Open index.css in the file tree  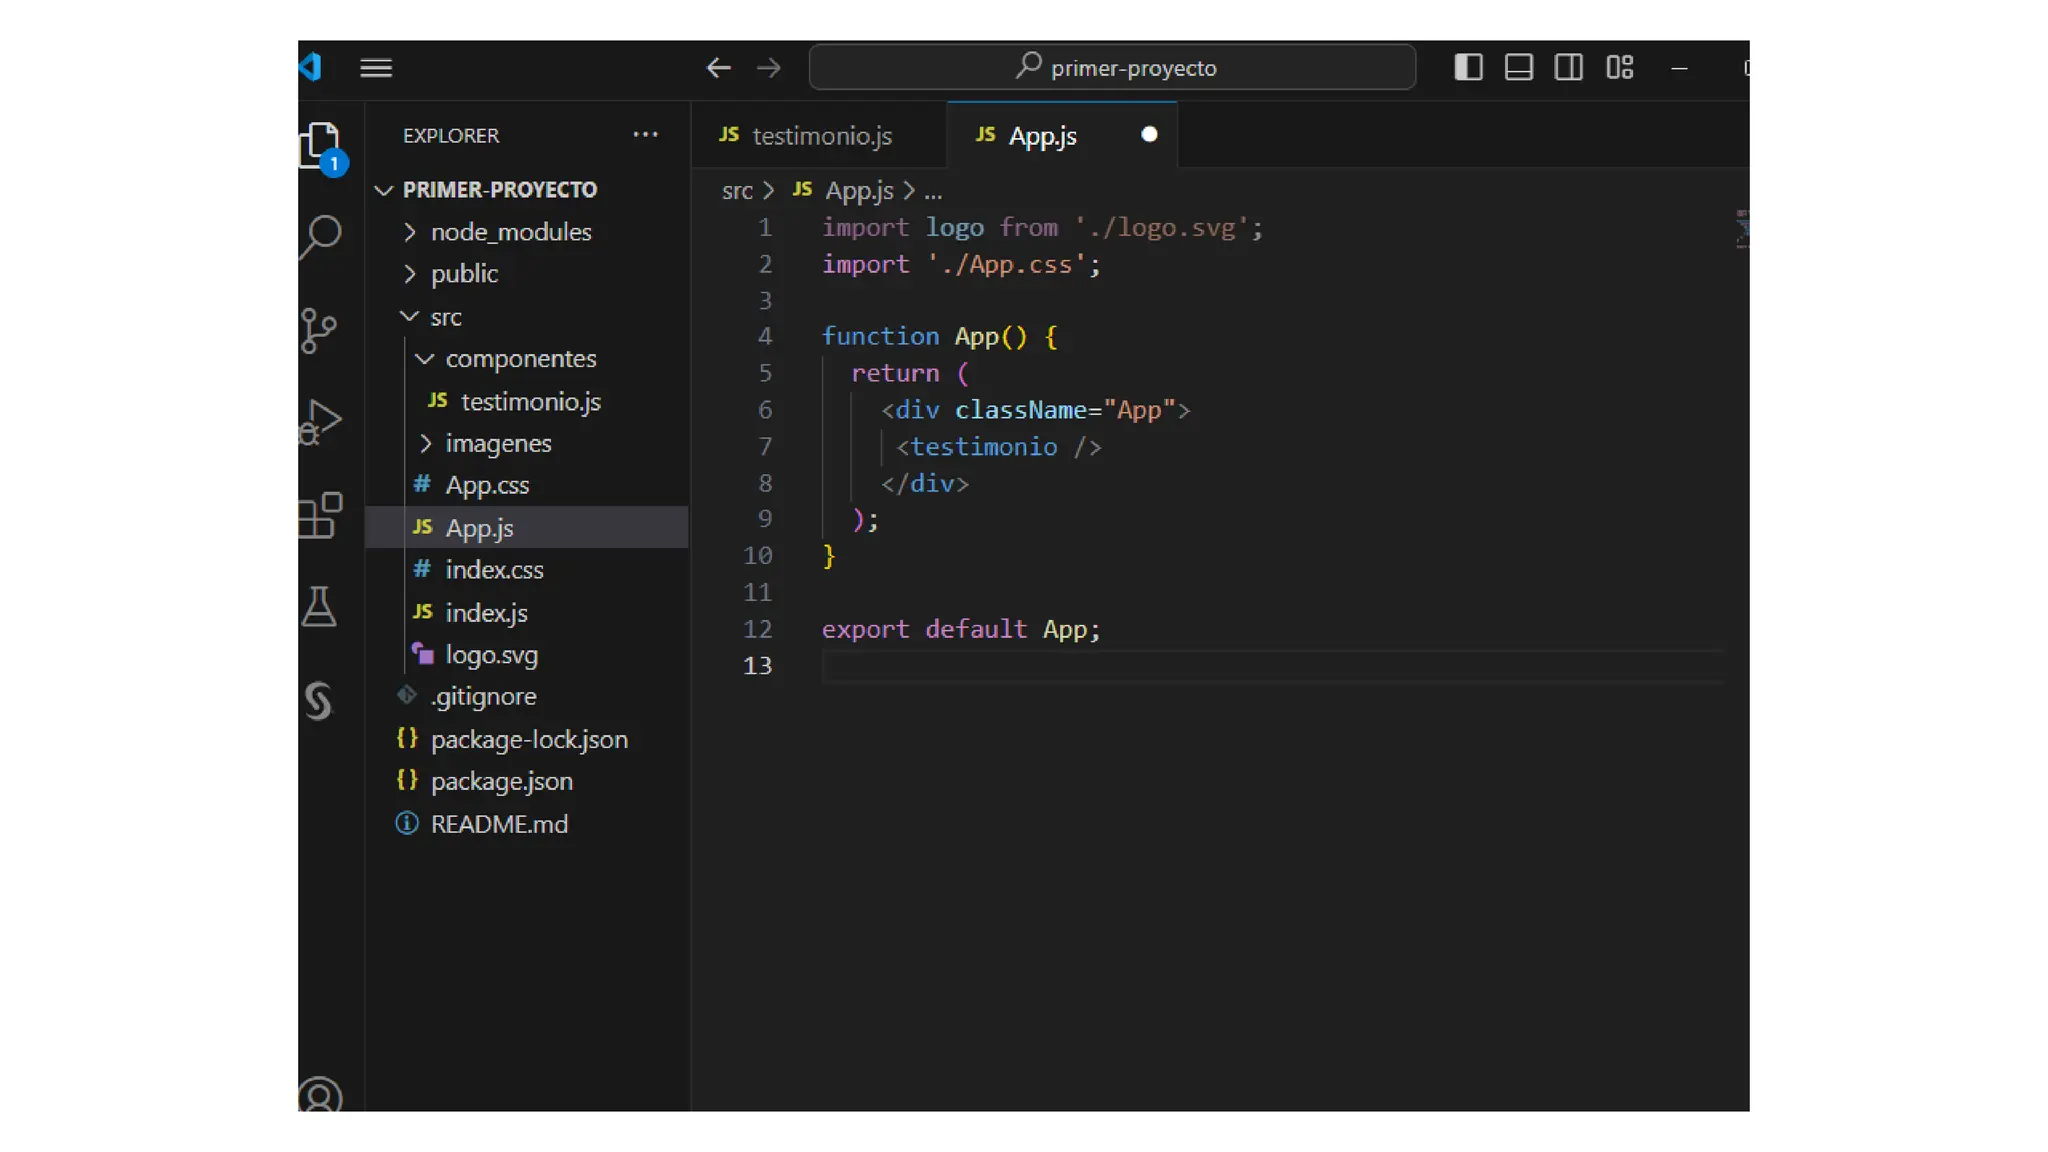pyautogui.click(x=528, y=569)
